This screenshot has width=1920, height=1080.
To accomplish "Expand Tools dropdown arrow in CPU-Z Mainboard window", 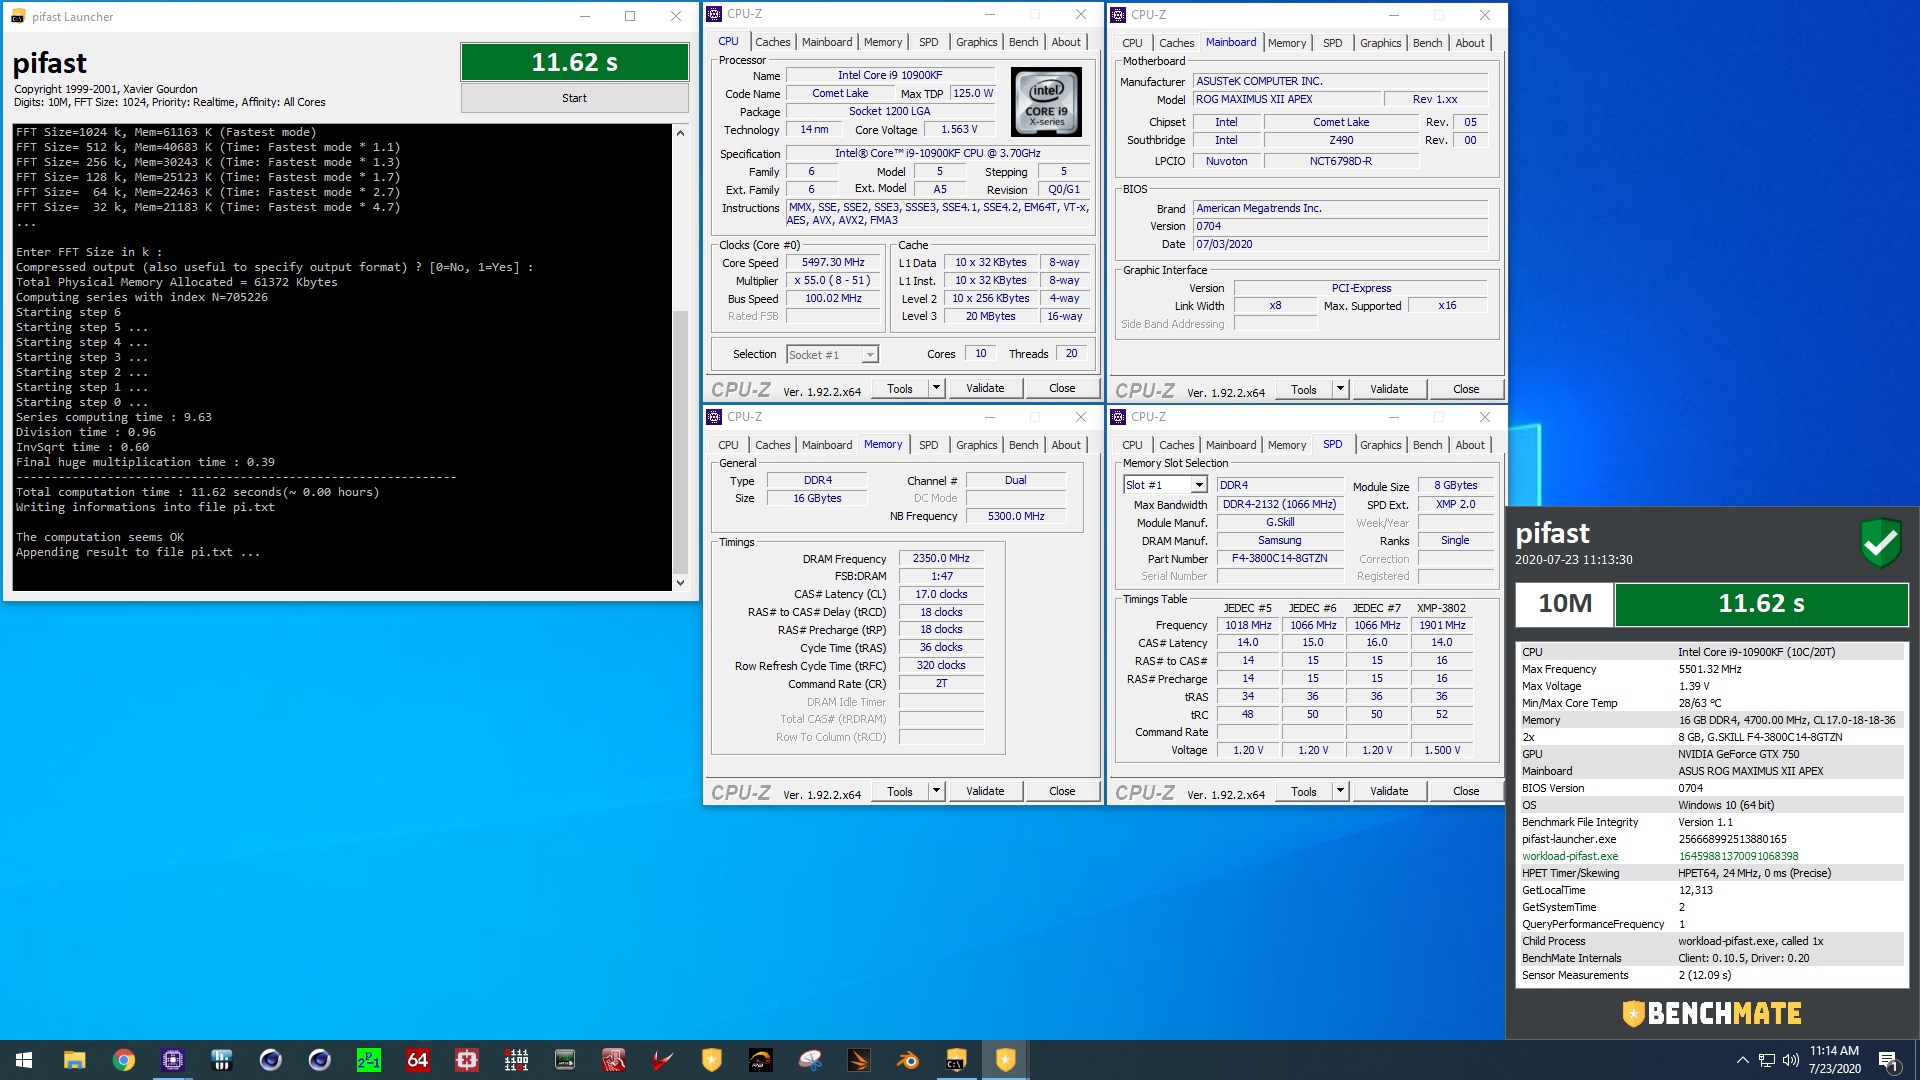I will pos(1340,389).
